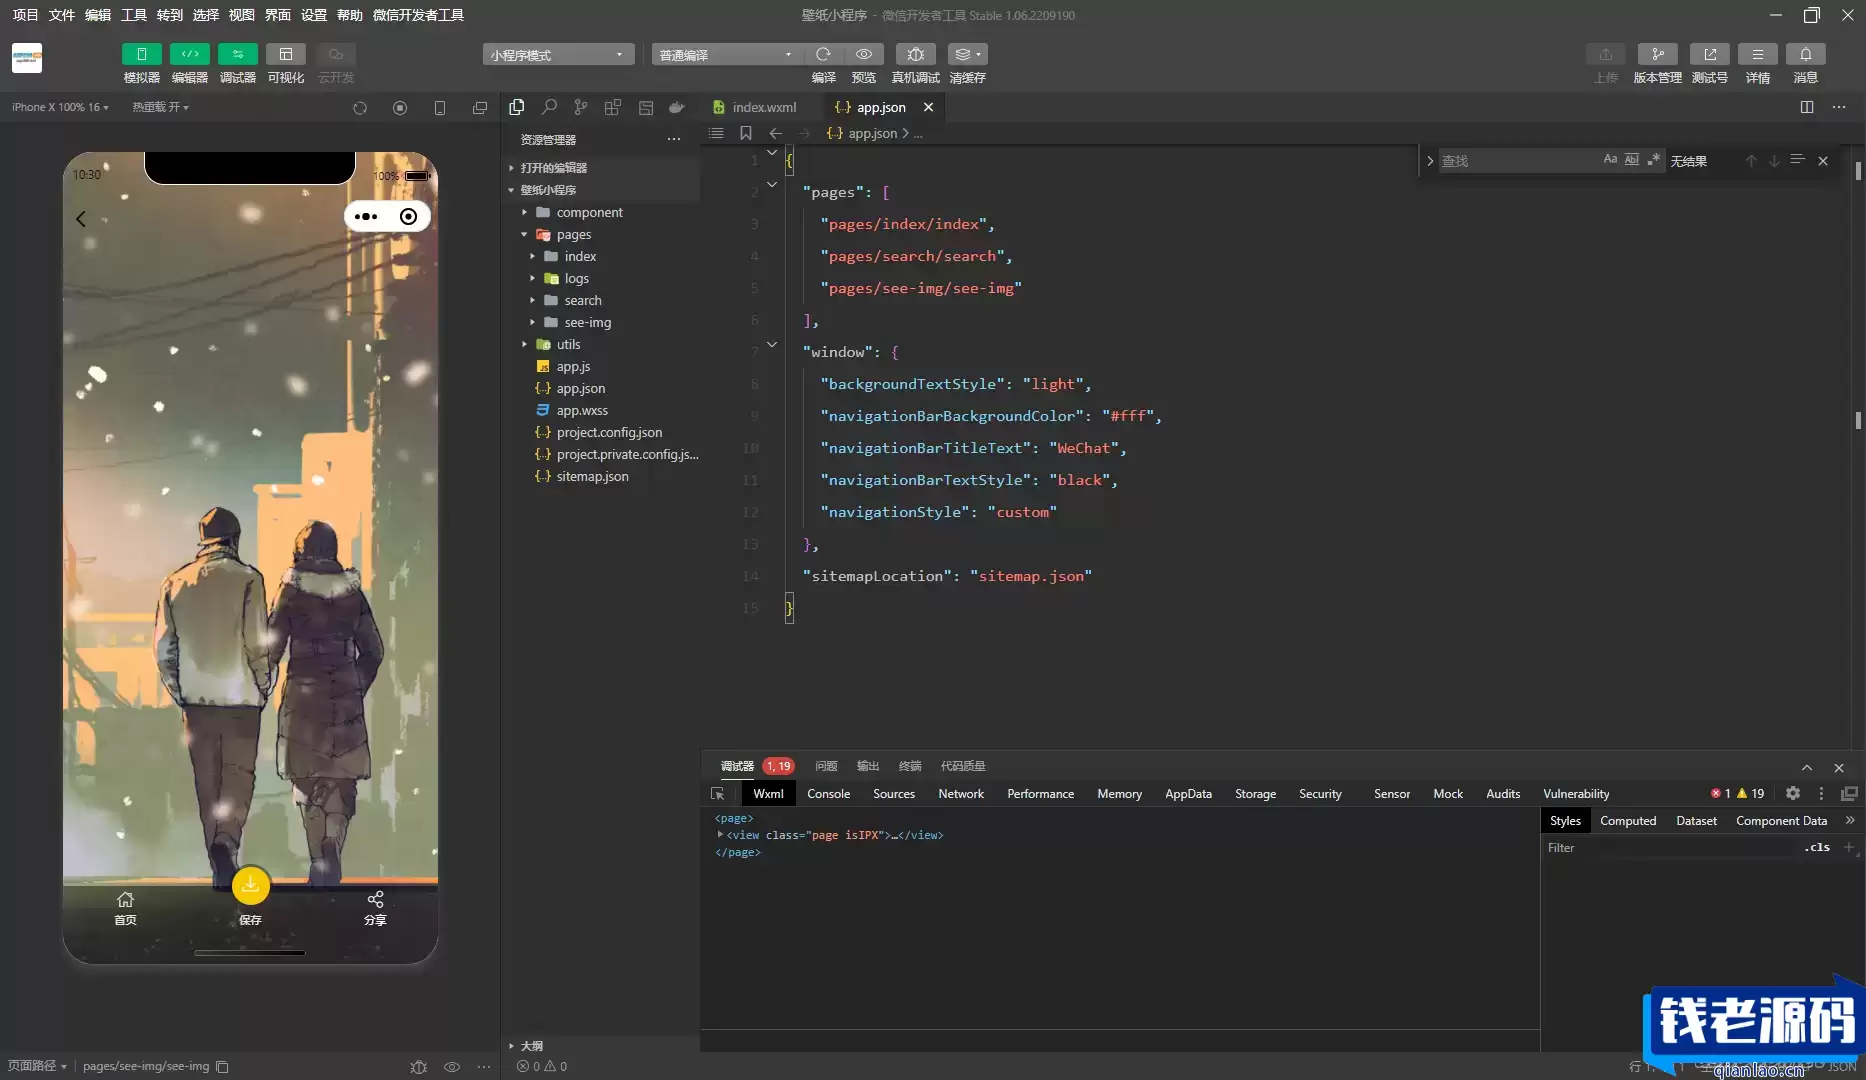Open devtools settings gear
Screen dimensions: 1866x1080
pyautogui.click(x=1793, y=793)
